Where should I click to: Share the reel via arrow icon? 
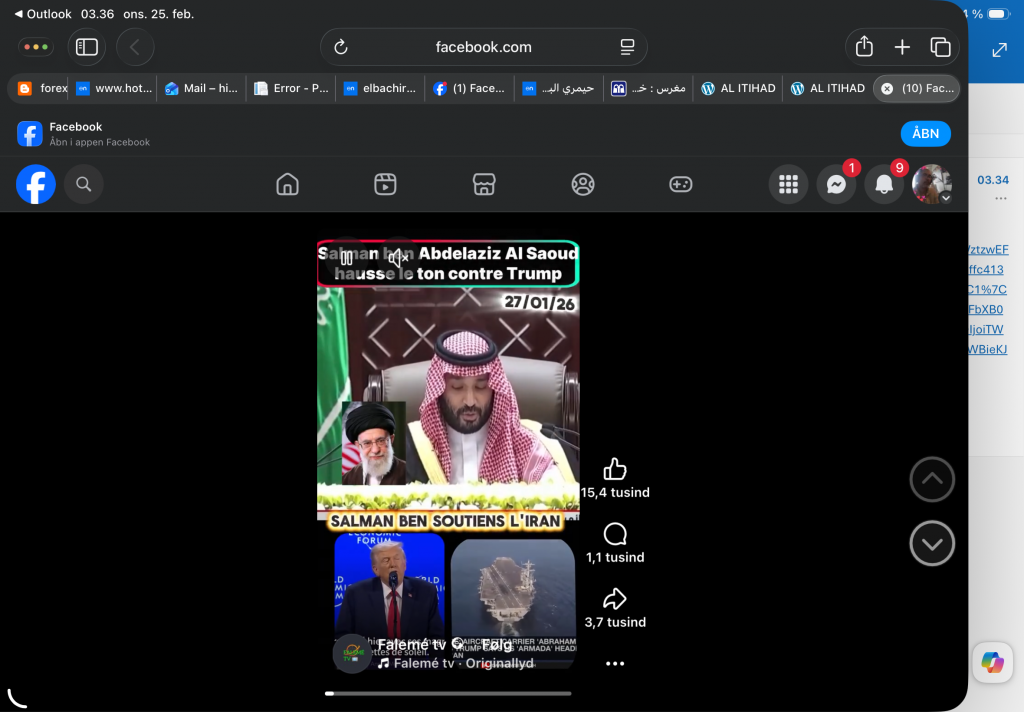click(615, 599)
